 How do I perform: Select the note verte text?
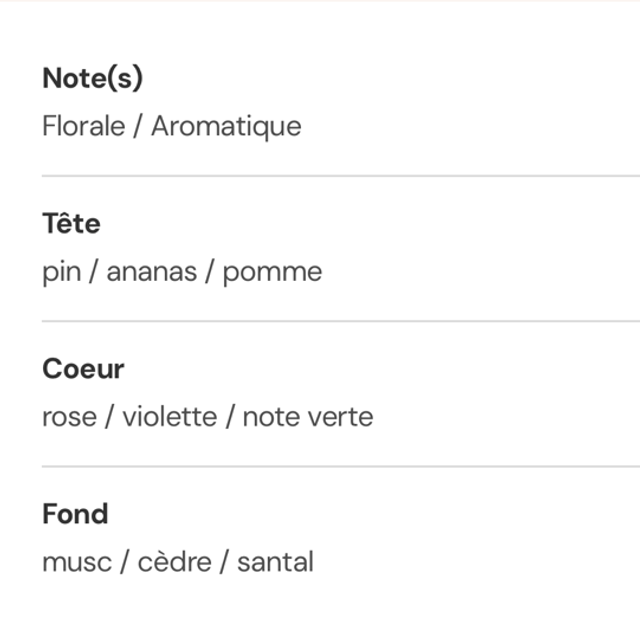(x=307, y=417)
